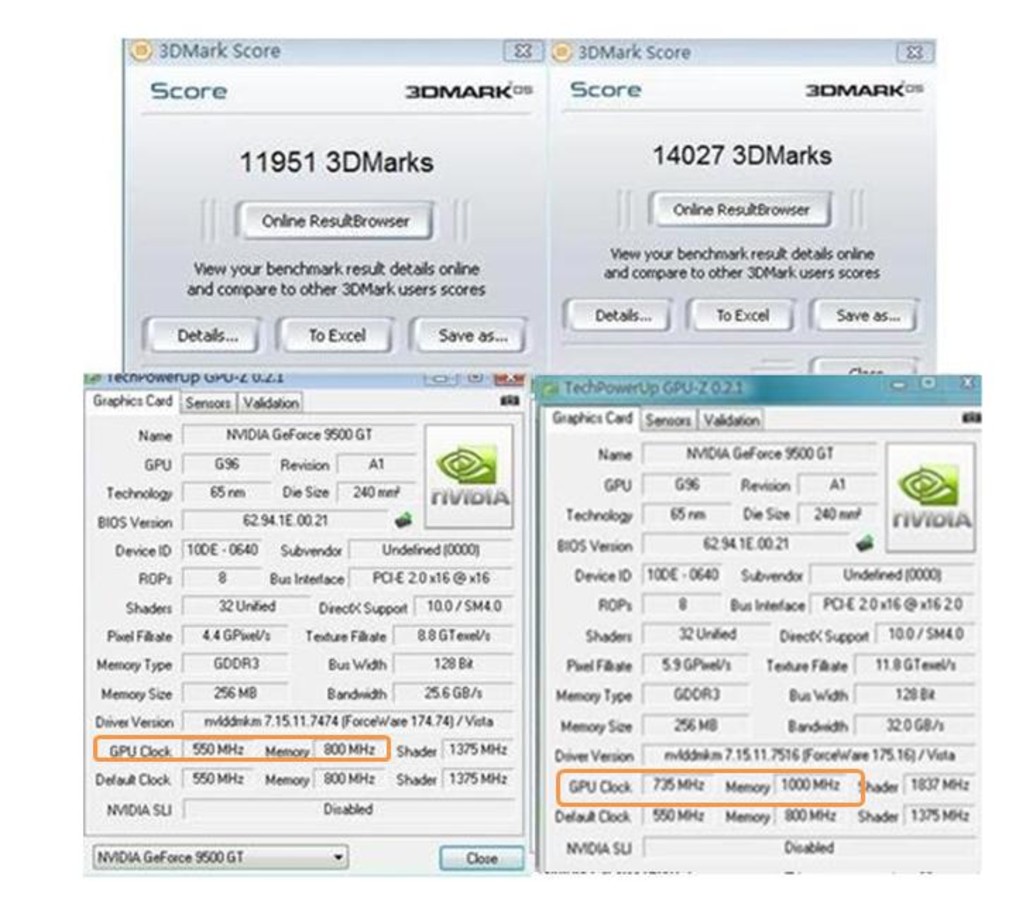Open Online ResultBrowser in left 3DMark window
1033x900 pixels.
tap(335, 221)
